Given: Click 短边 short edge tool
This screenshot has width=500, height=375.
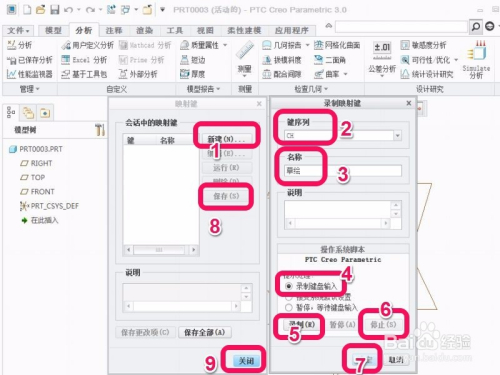Looking at the screenshot, I should tap(193, 60).
